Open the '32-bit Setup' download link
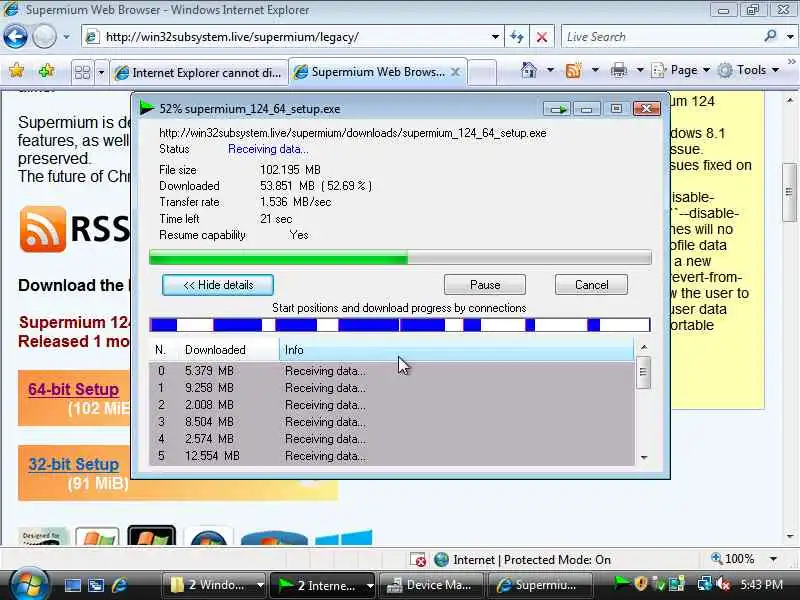This screenshot has width=800, height=600. click(x=73, y=464)
